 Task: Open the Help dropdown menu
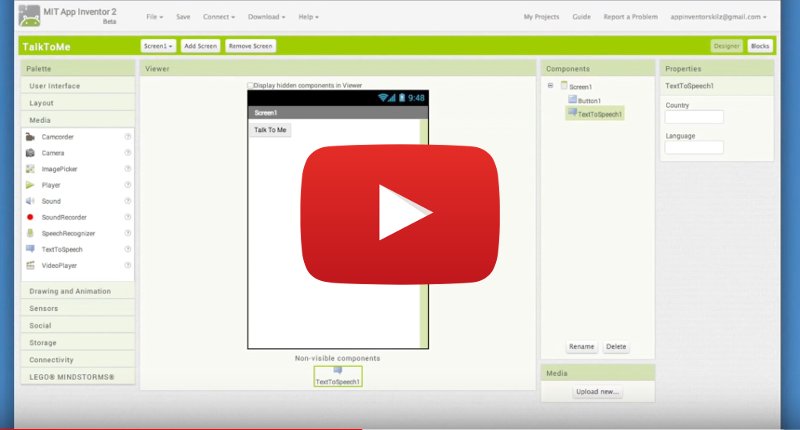coord(308,17)
